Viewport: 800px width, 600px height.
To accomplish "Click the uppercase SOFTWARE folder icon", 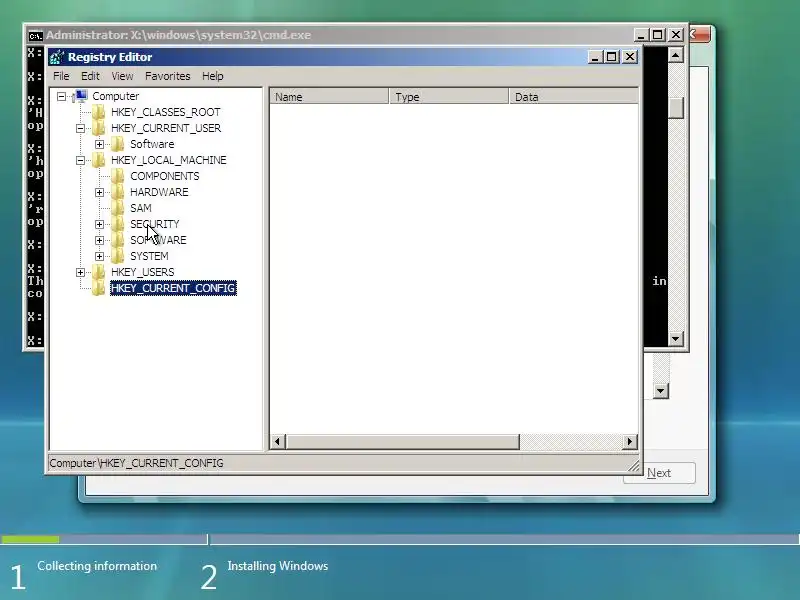I will [x=117, y=240].
